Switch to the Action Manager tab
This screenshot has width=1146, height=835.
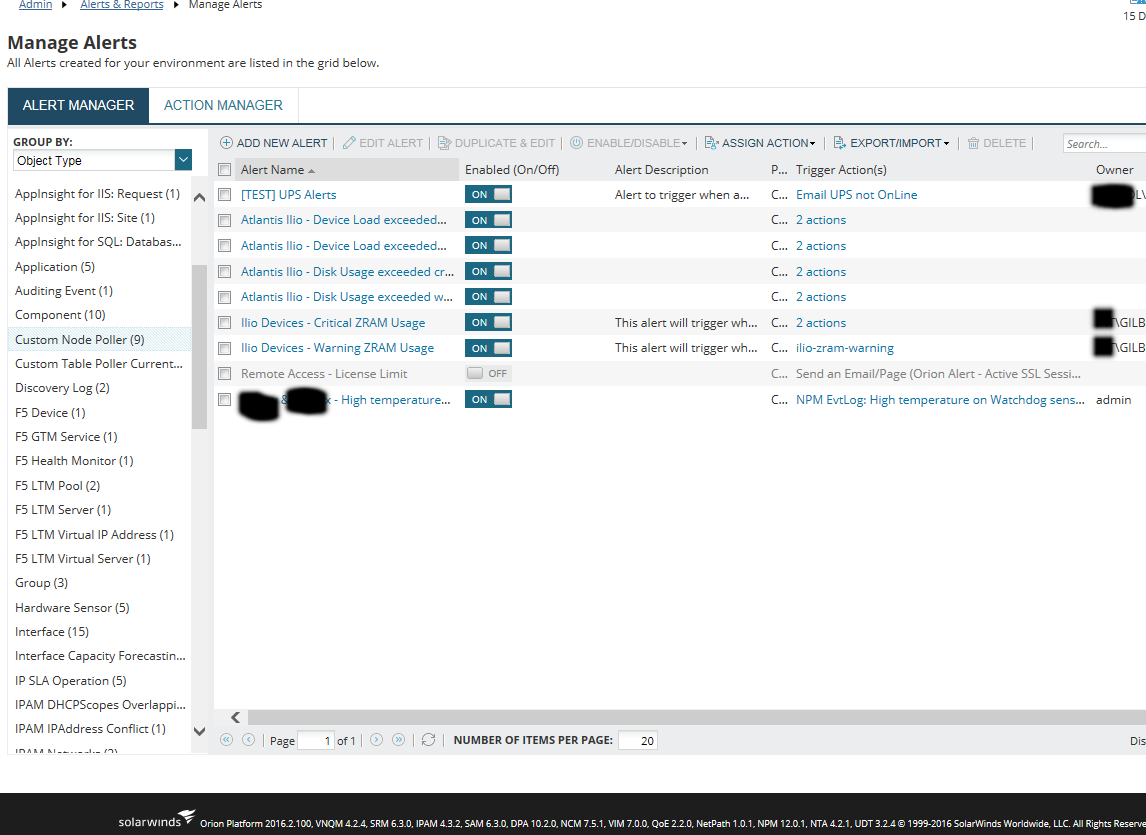click(223, 105)
